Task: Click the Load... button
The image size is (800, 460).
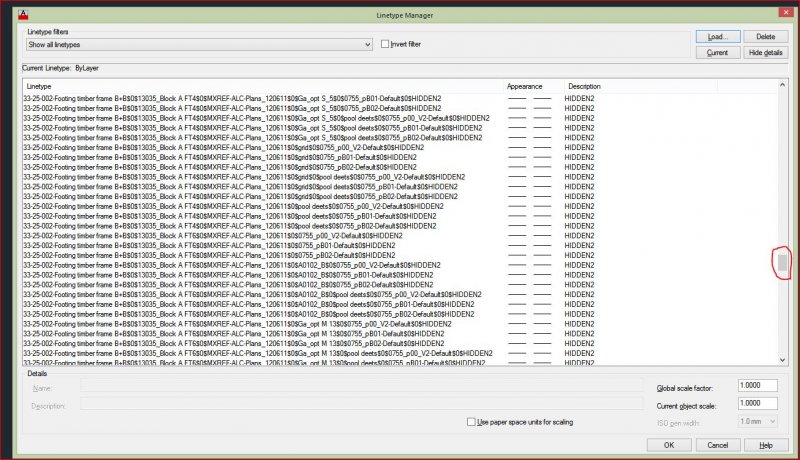Action: click(718, 37)
